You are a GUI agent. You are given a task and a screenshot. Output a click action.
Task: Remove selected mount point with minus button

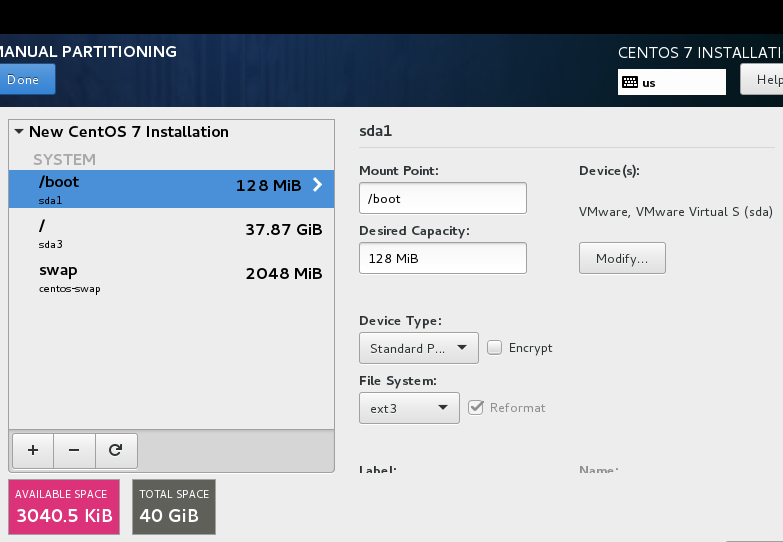point(74,451)
